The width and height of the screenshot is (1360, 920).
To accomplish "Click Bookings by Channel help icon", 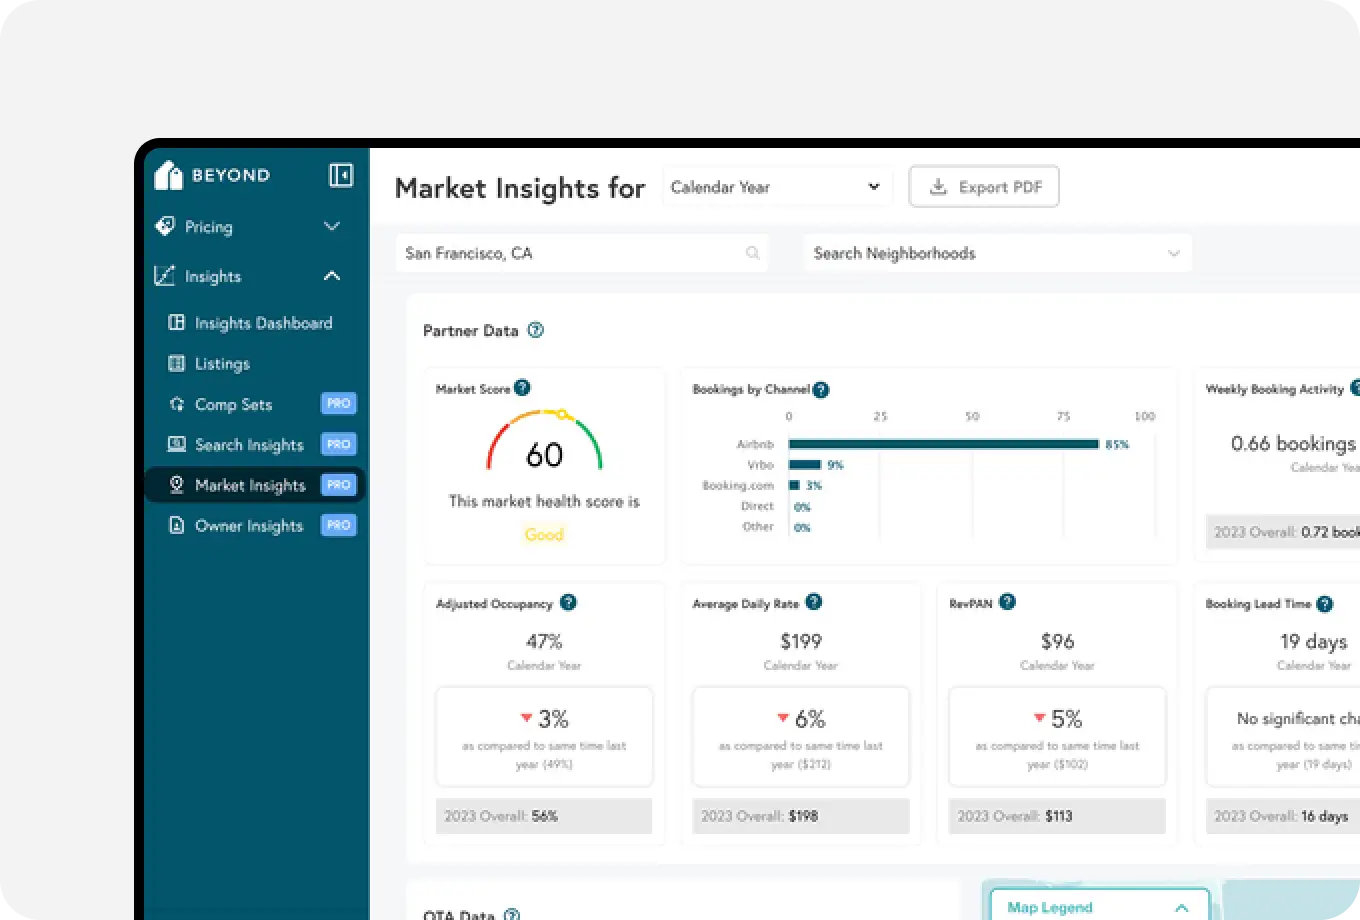I will click(821, 390).
